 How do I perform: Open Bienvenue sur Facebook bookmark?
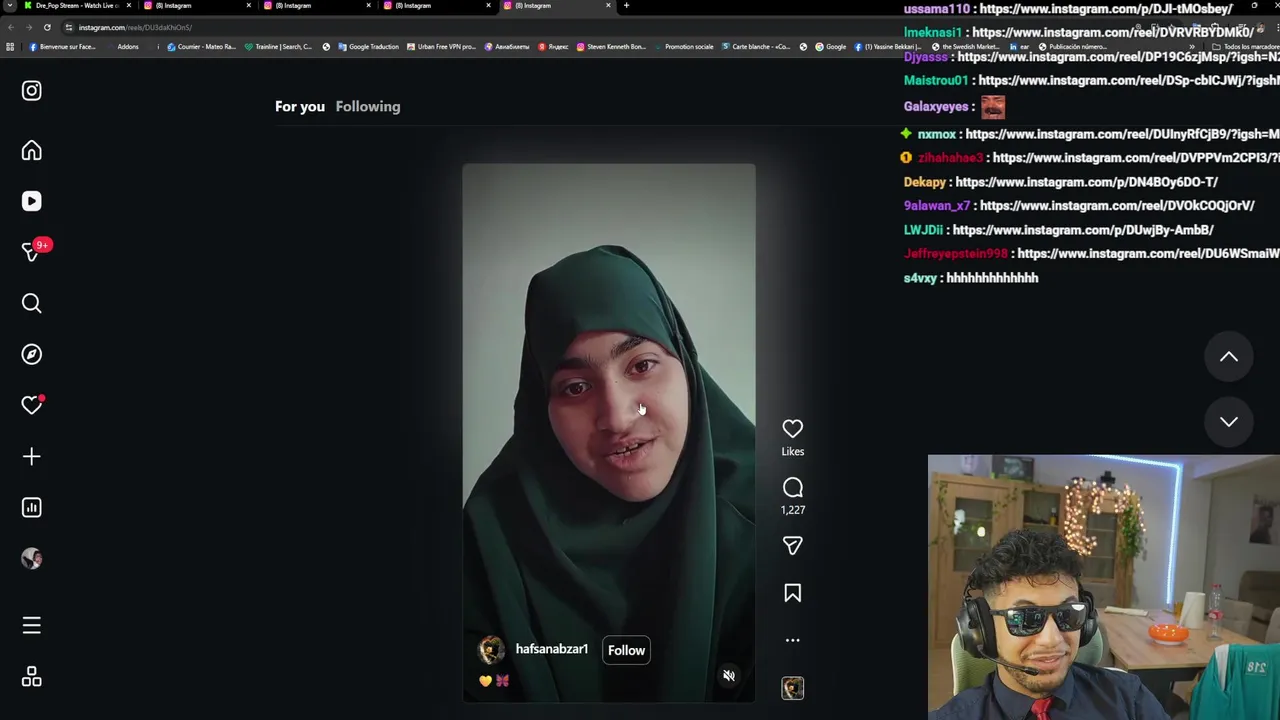pyautogui.click(x=63, y=47)
